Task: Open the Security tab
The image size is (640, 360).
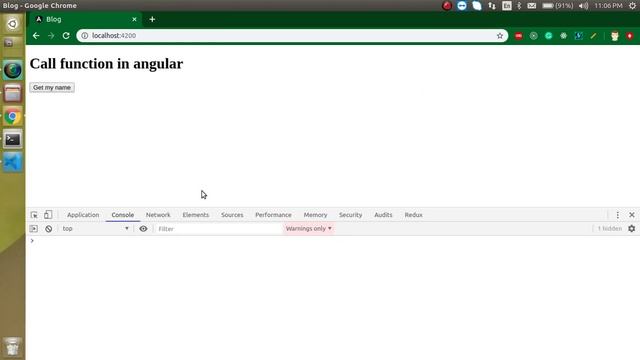Action: [x=351, y=215]
